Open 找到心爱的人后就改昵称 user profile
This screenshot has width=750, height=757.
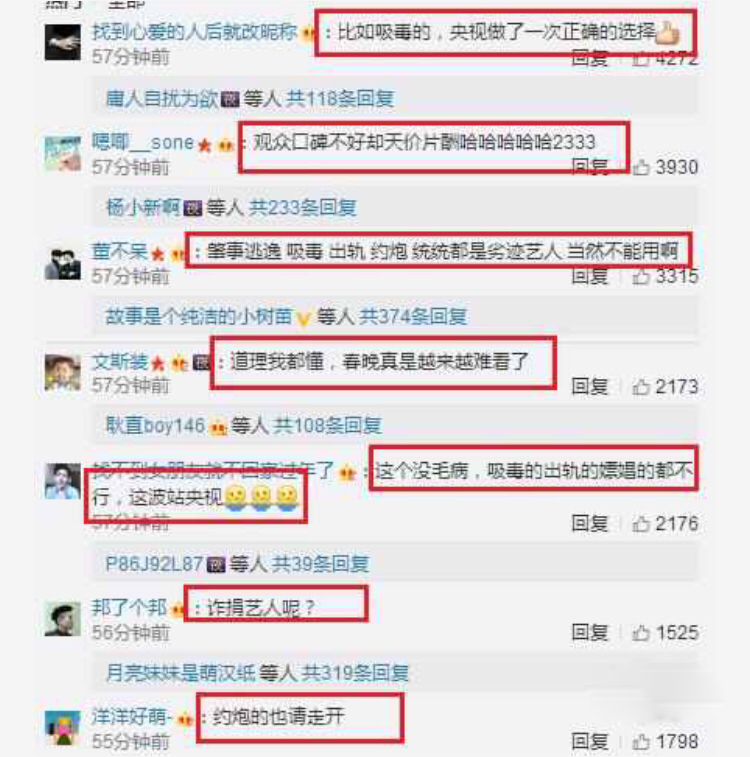coord(194,32)
